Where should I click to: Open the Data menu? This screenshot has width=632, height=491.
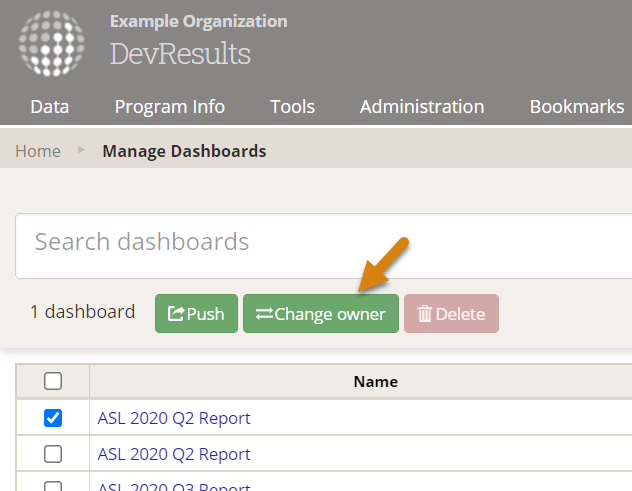(x=50, y=107)
